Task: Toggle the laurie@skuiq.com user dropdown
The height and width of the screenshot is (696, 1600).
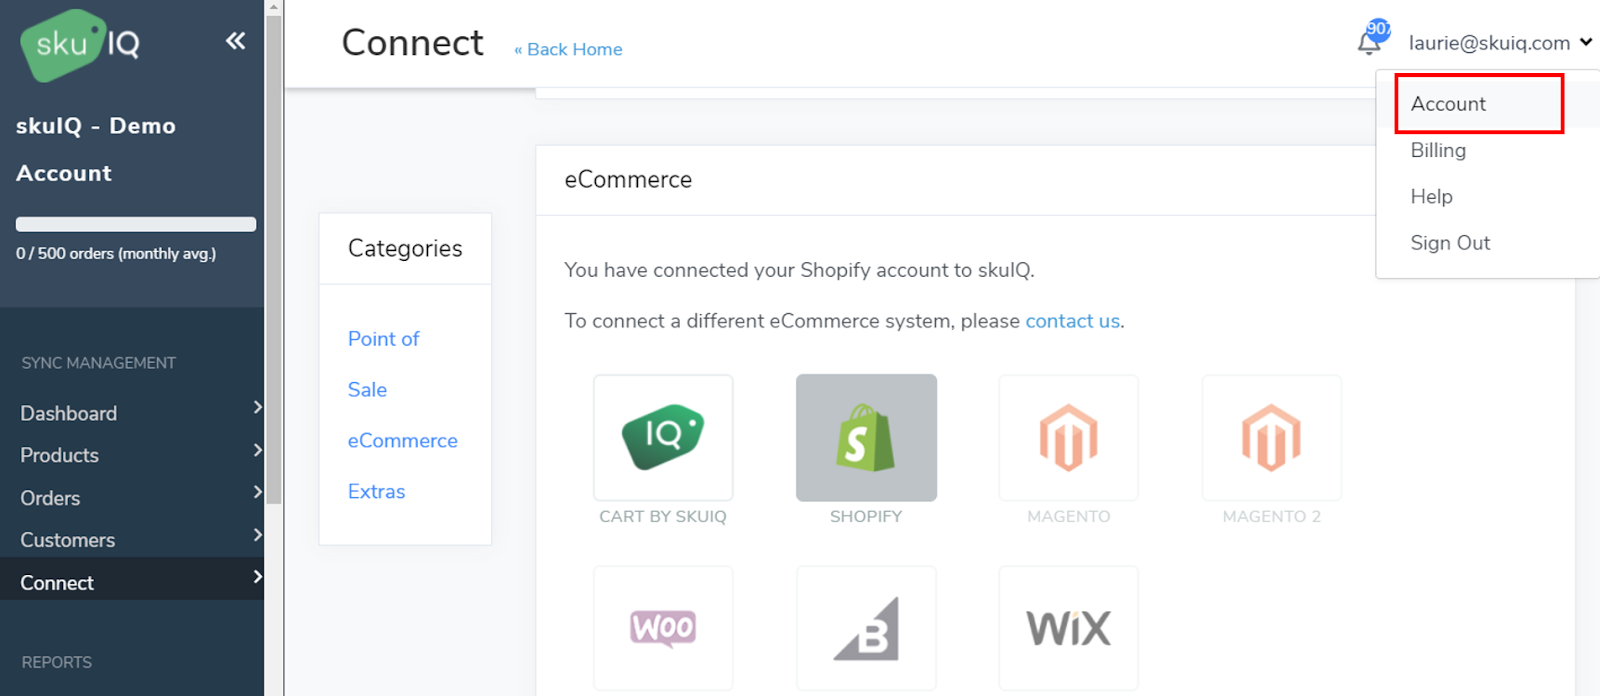Action: click(1499, 43)
